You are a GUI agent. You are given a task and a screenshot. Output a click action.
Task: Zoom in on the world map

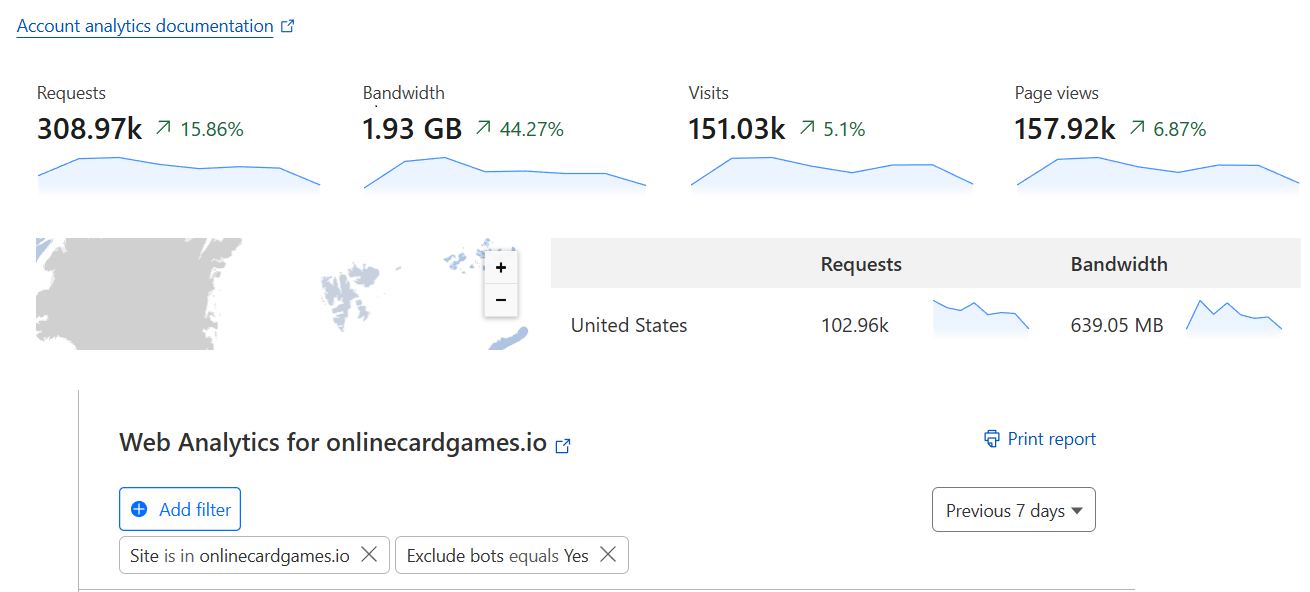point(500,267)
